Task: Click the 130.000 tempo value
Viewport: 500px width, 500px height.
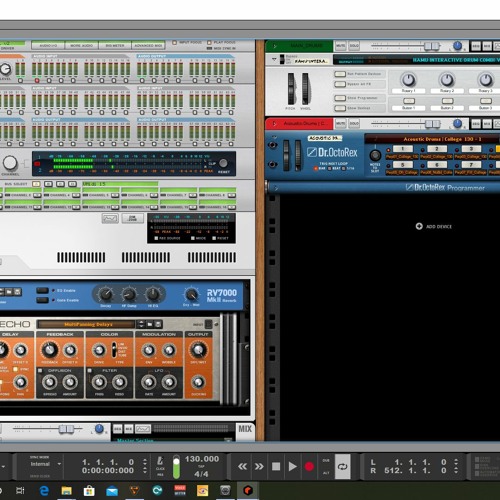Action: pyautogui.click(x=202, y=459)
